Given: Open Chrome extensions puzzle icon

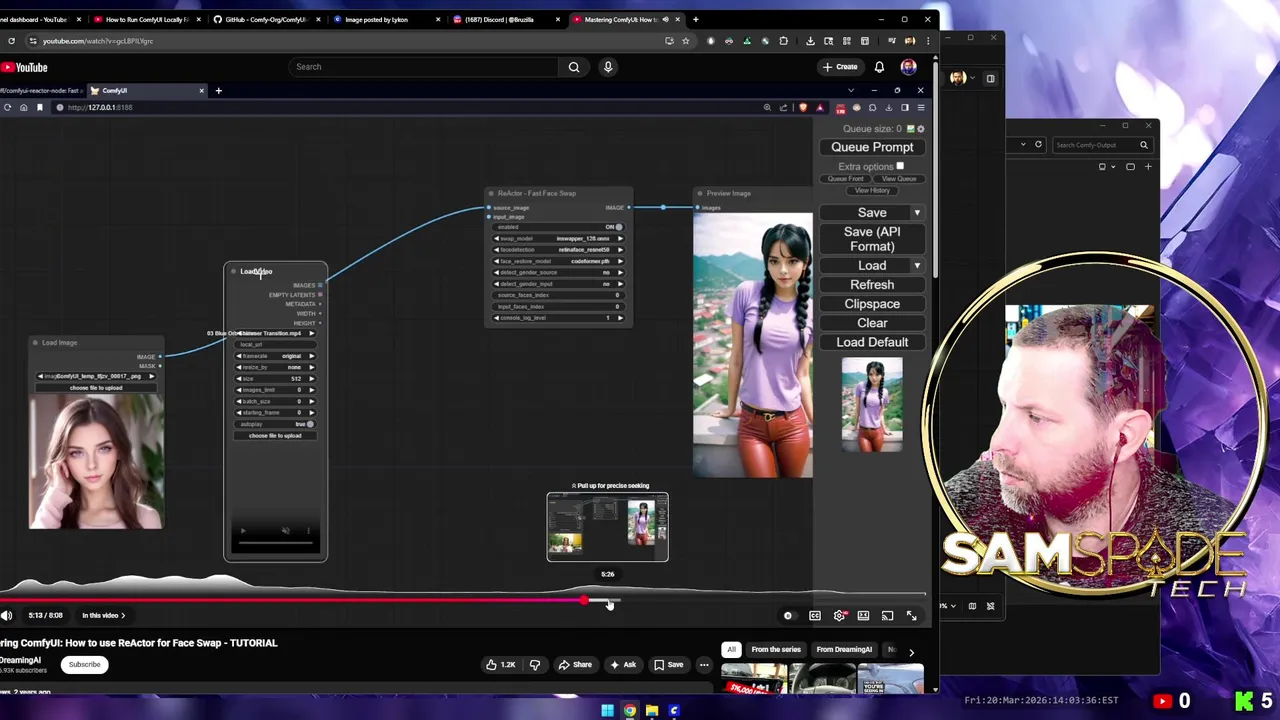Looking at the screenshot, I should (783, 41).
